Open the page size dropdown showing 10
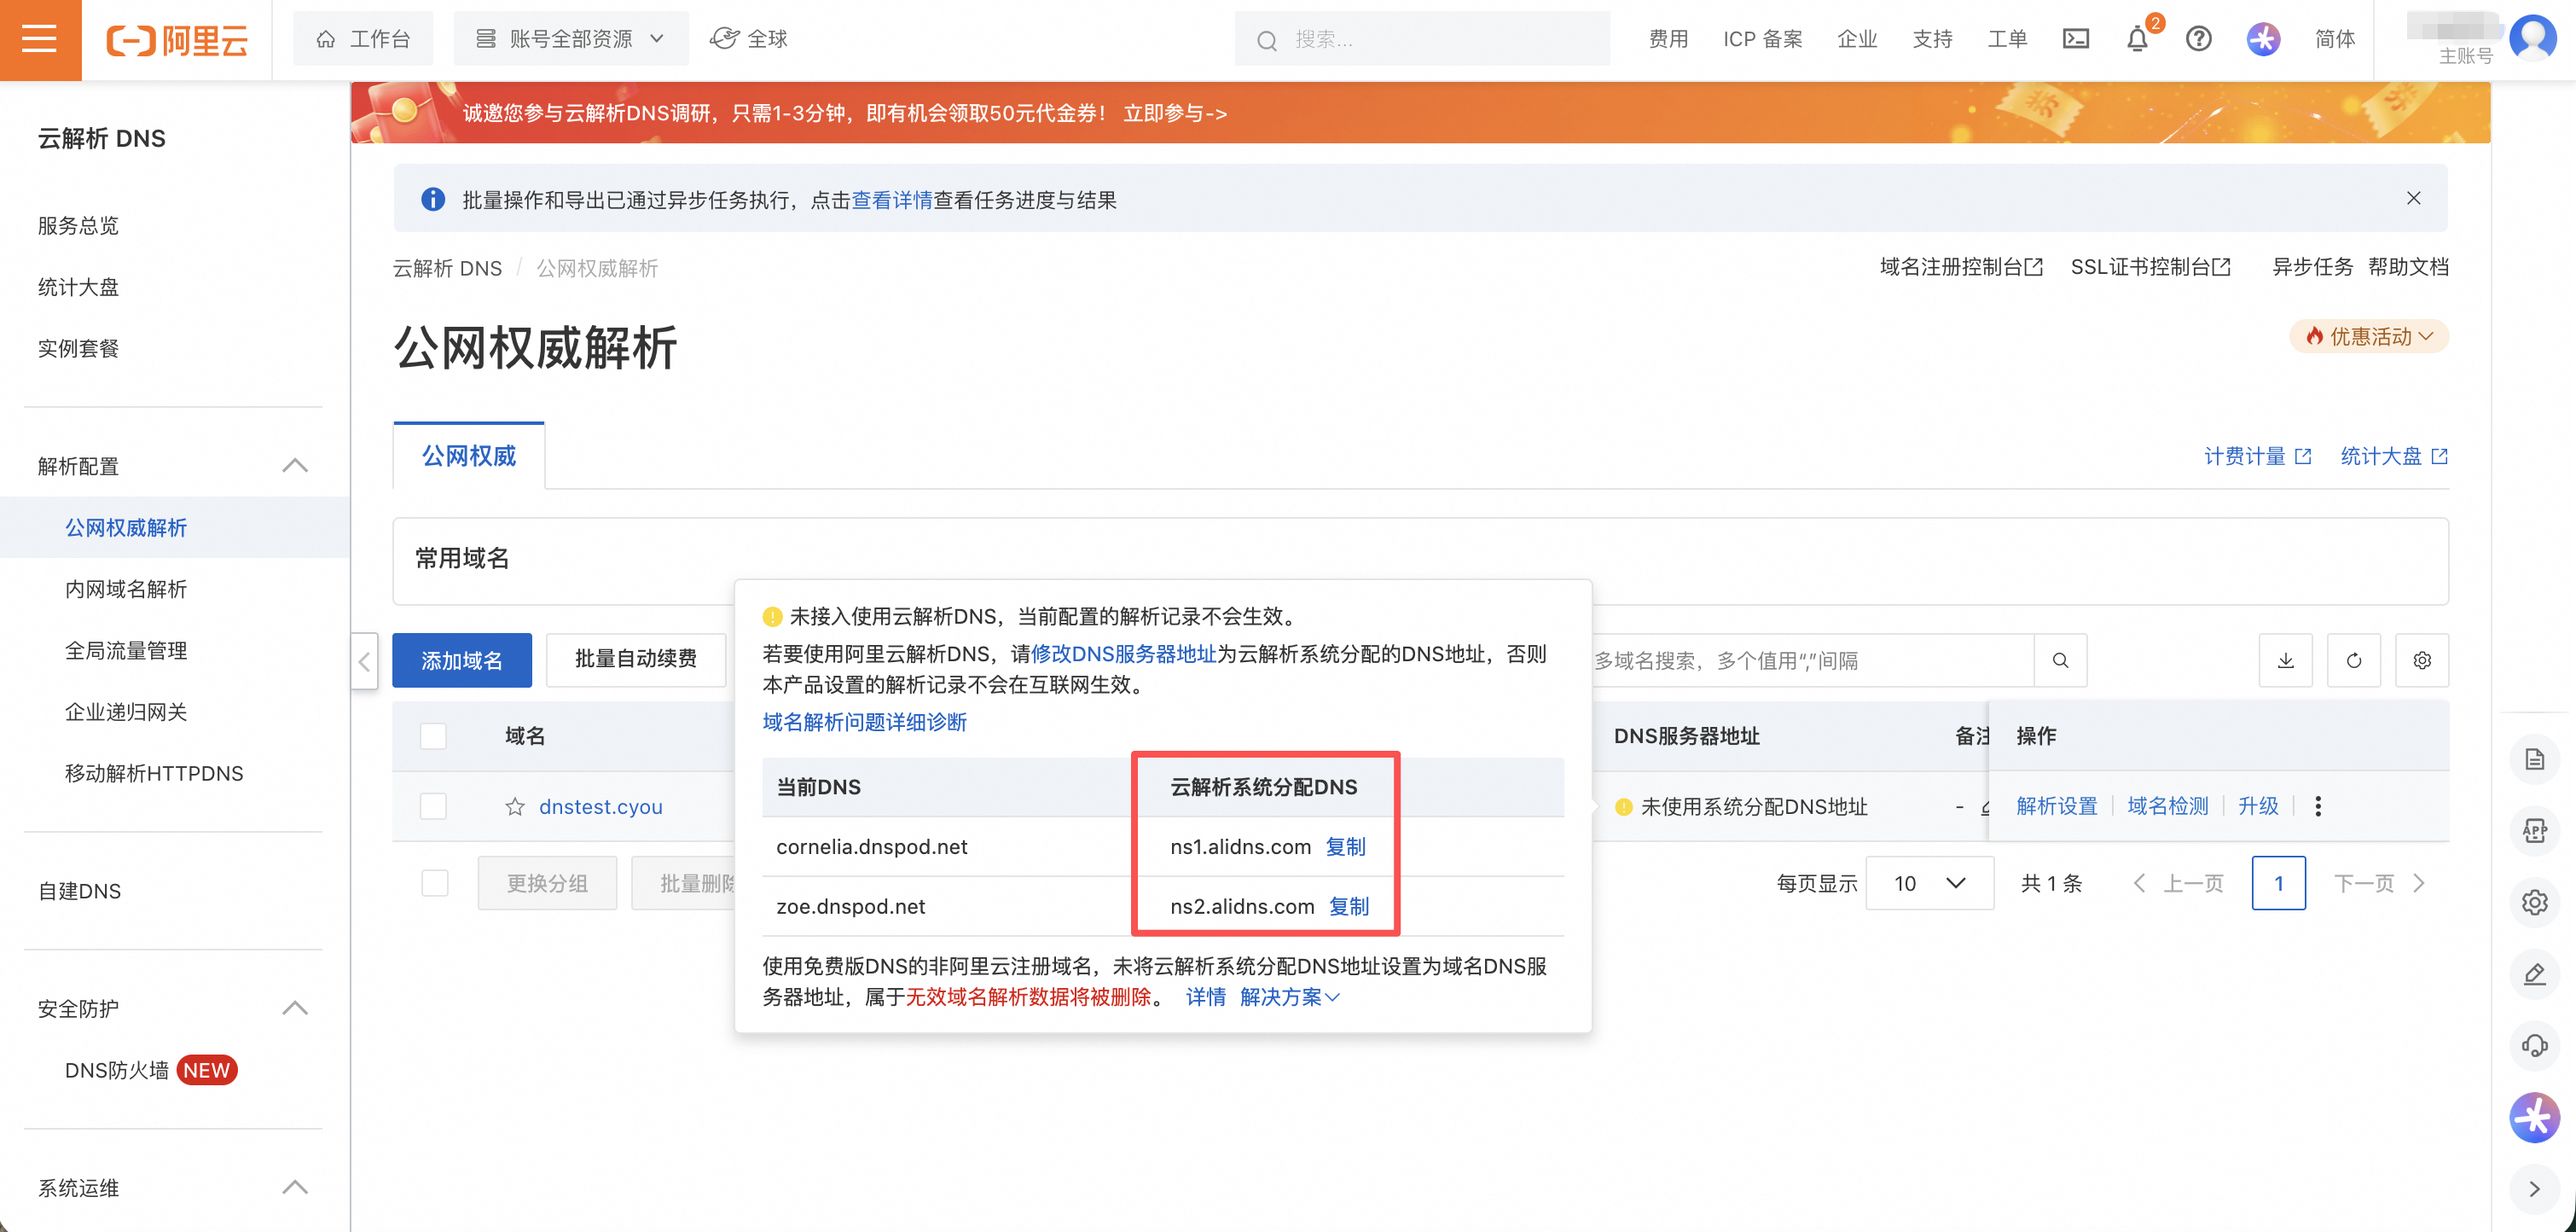 [x=1929, y=883]
